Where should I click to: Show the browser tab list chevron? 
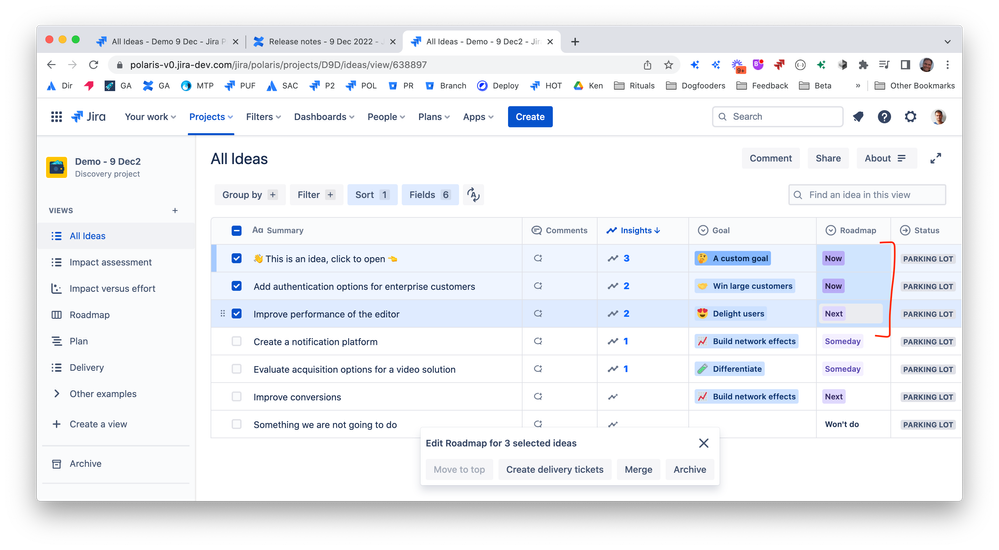point(947,41)
